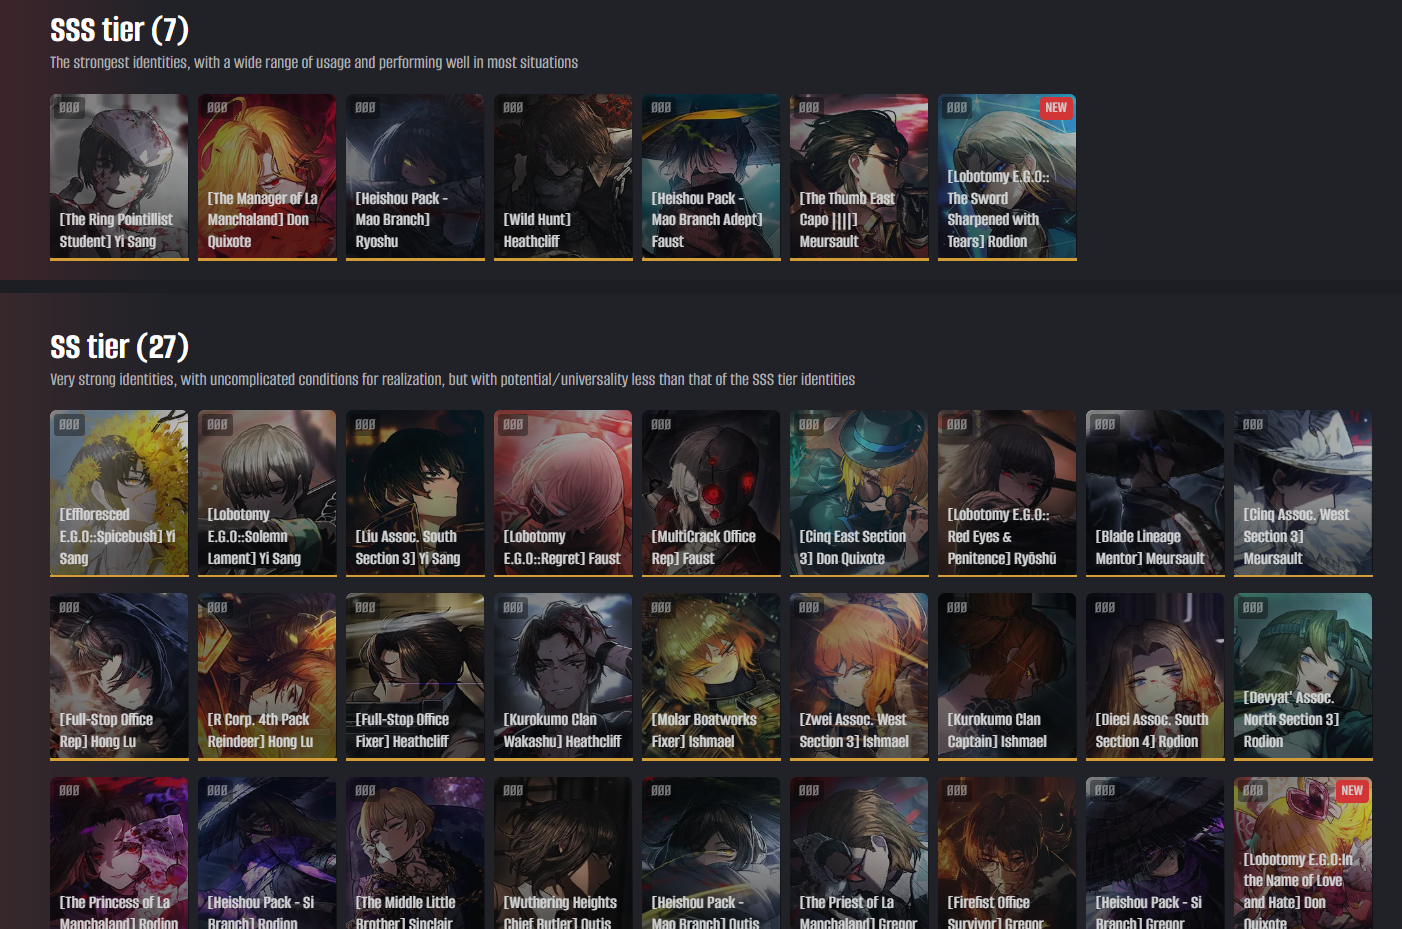The image size is (1402, 929).
Task: Click rarity marker on Wild Hunt Heathcliff
Action: tap(513, 107)
